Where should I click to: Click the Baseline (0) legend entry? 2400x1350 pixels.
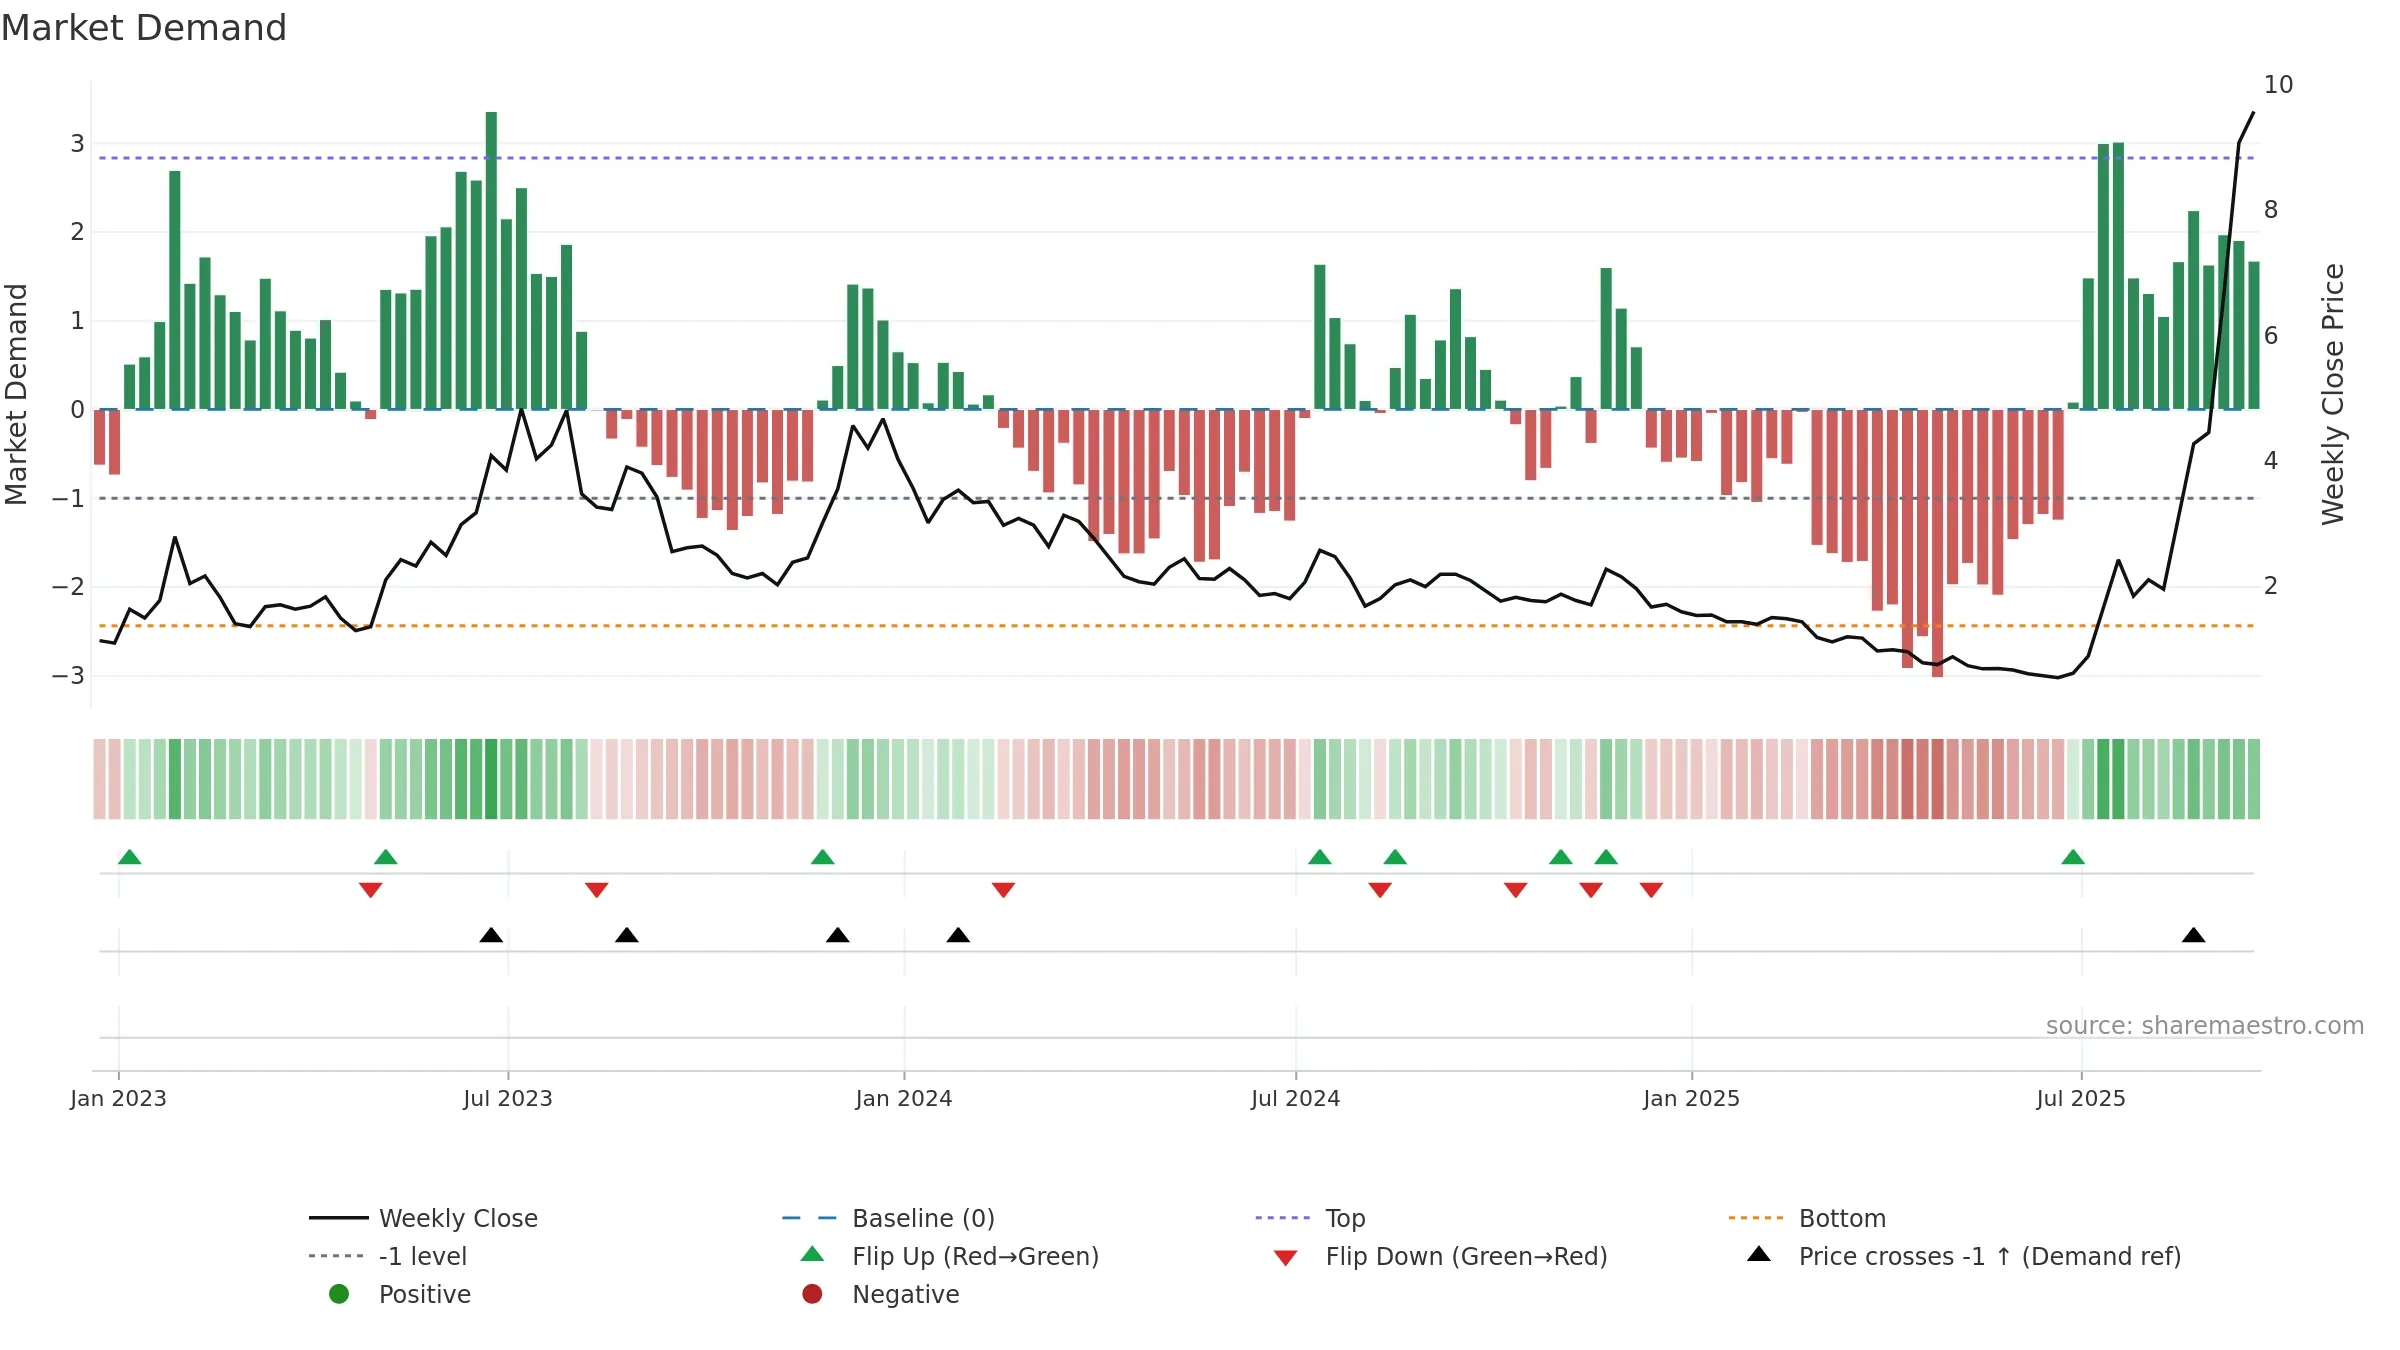tap(888, 1218)
